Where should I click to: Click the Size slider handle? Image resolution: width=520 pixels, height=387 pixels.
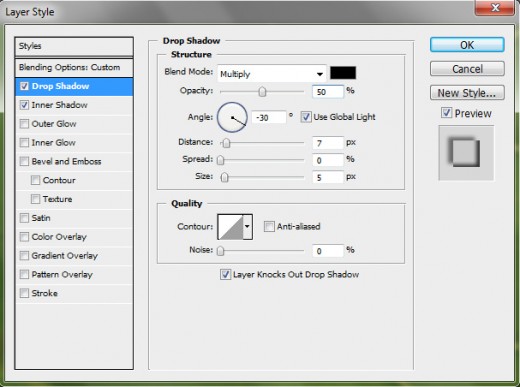click(x=225, y=177)
